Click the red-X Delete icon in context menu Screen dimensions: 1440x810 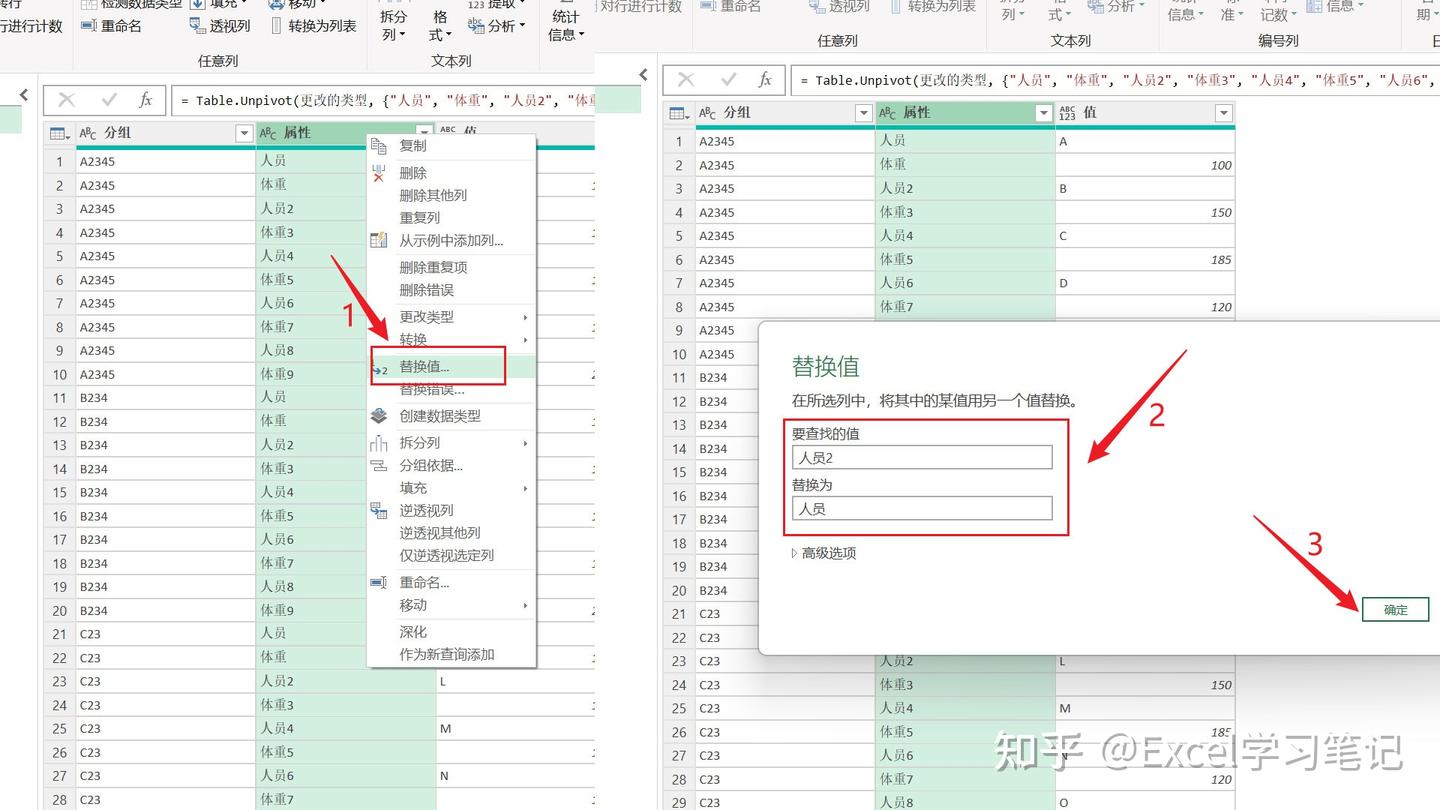coord(379,173)
